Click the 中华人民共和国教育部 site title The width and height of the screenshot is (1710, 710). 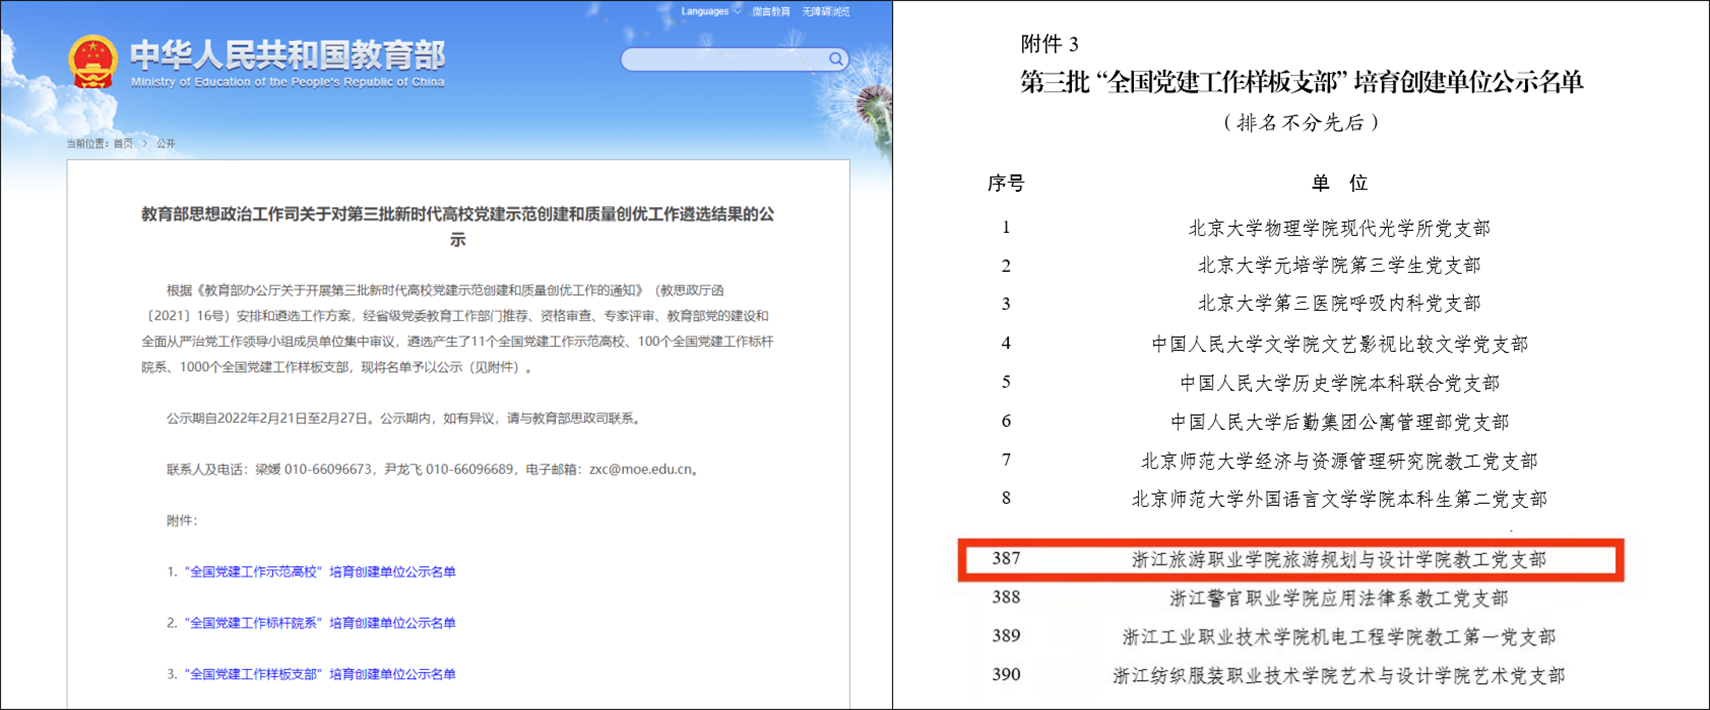288,54
